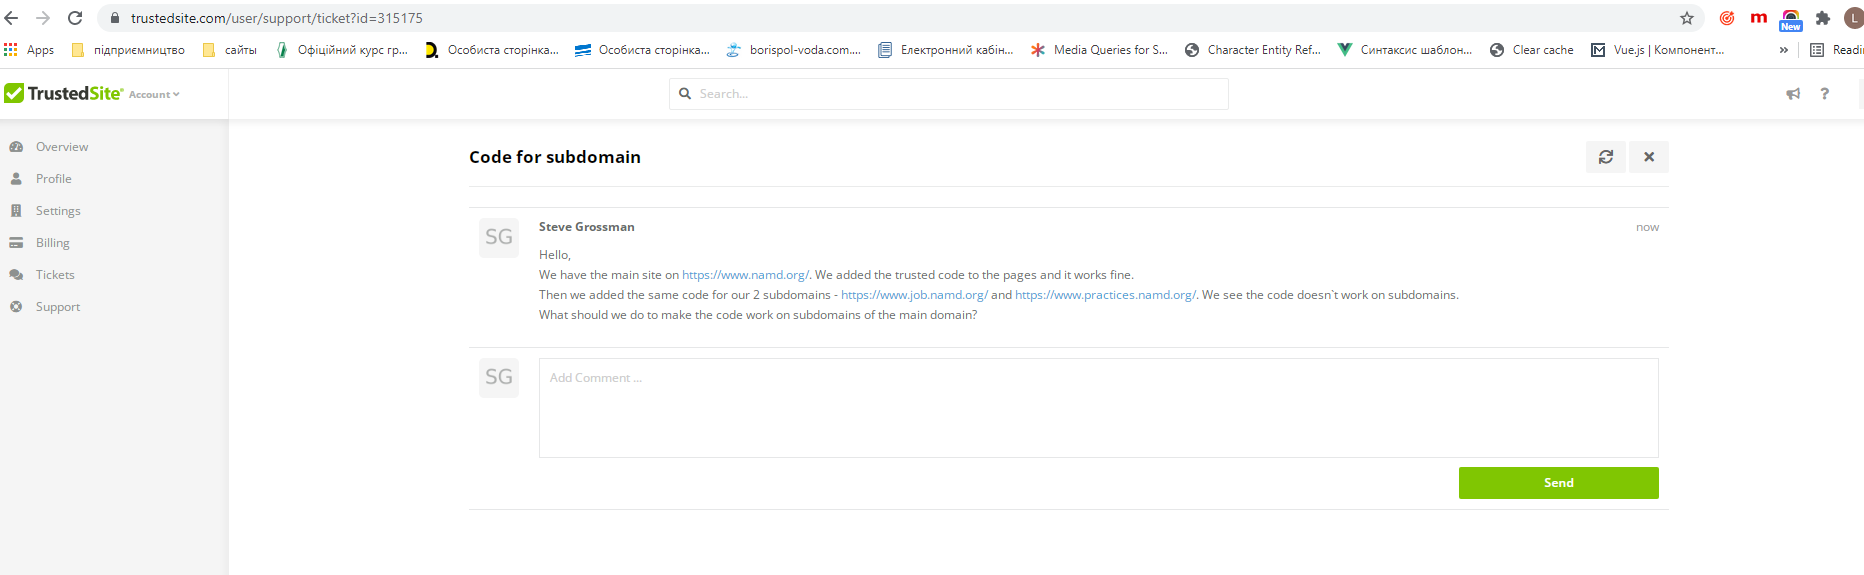Click the help question mark icon
The height and width of the screenshot is (575, 1864).
click(x=1824, y=94)
